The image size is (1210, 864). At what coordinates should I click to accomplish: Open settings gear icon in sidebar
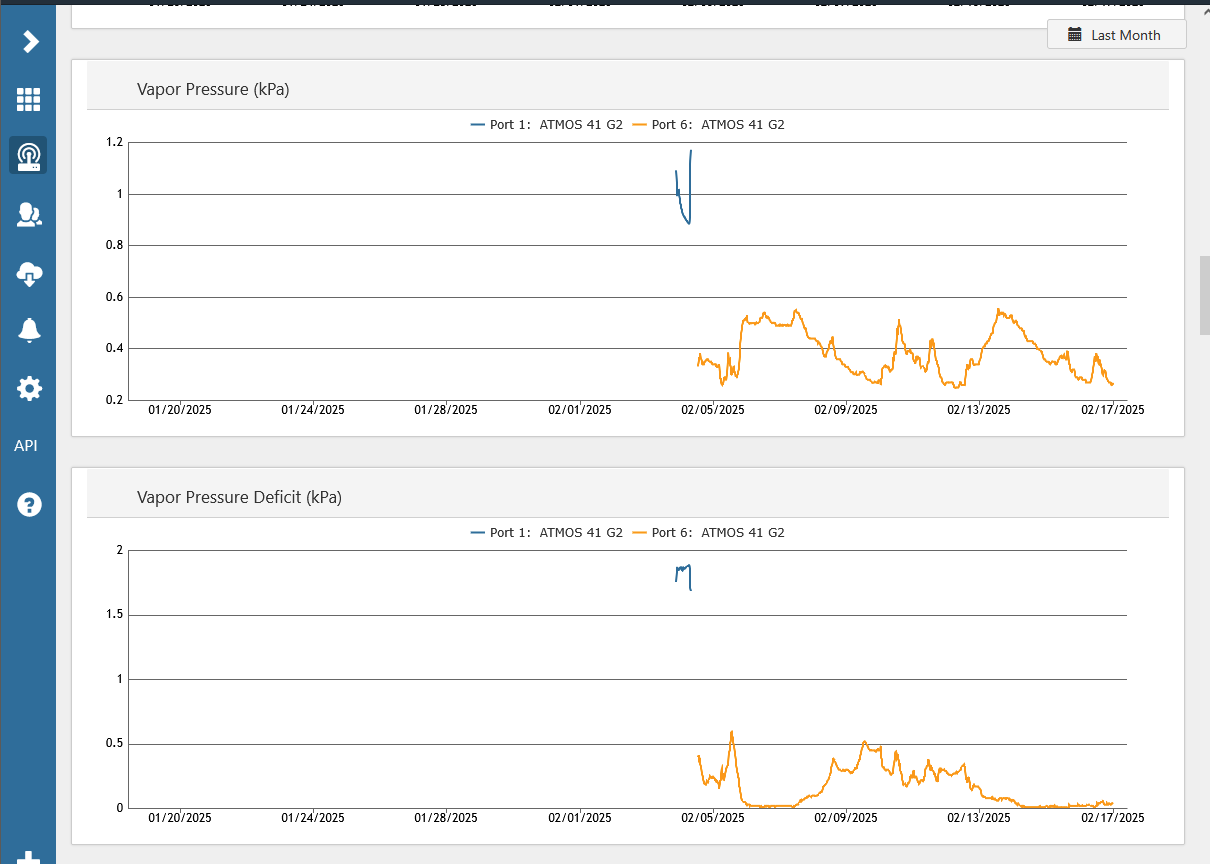29,388
